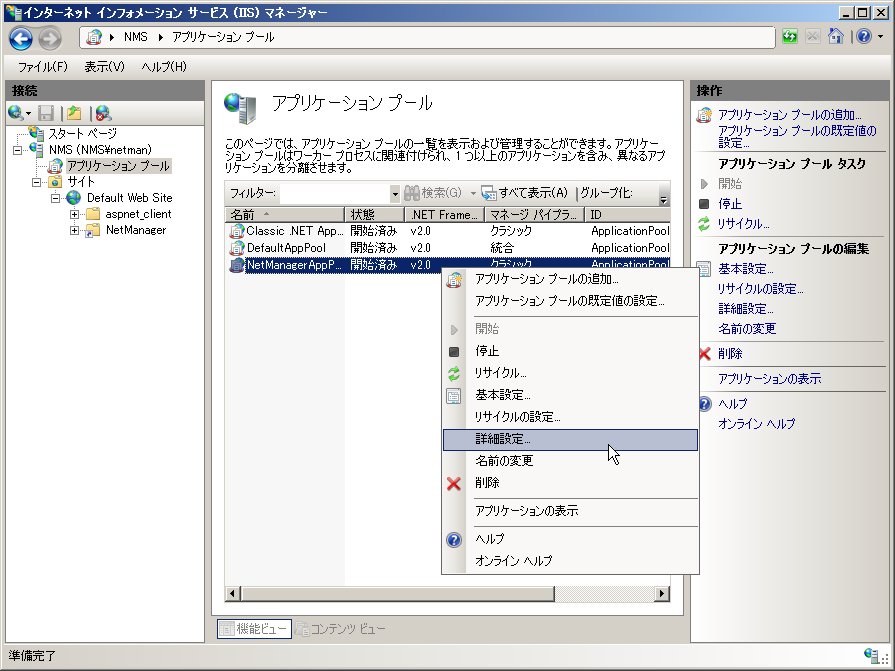Open the 検索 dropdown arrow
Screen dimensions: 895x671
473,193
